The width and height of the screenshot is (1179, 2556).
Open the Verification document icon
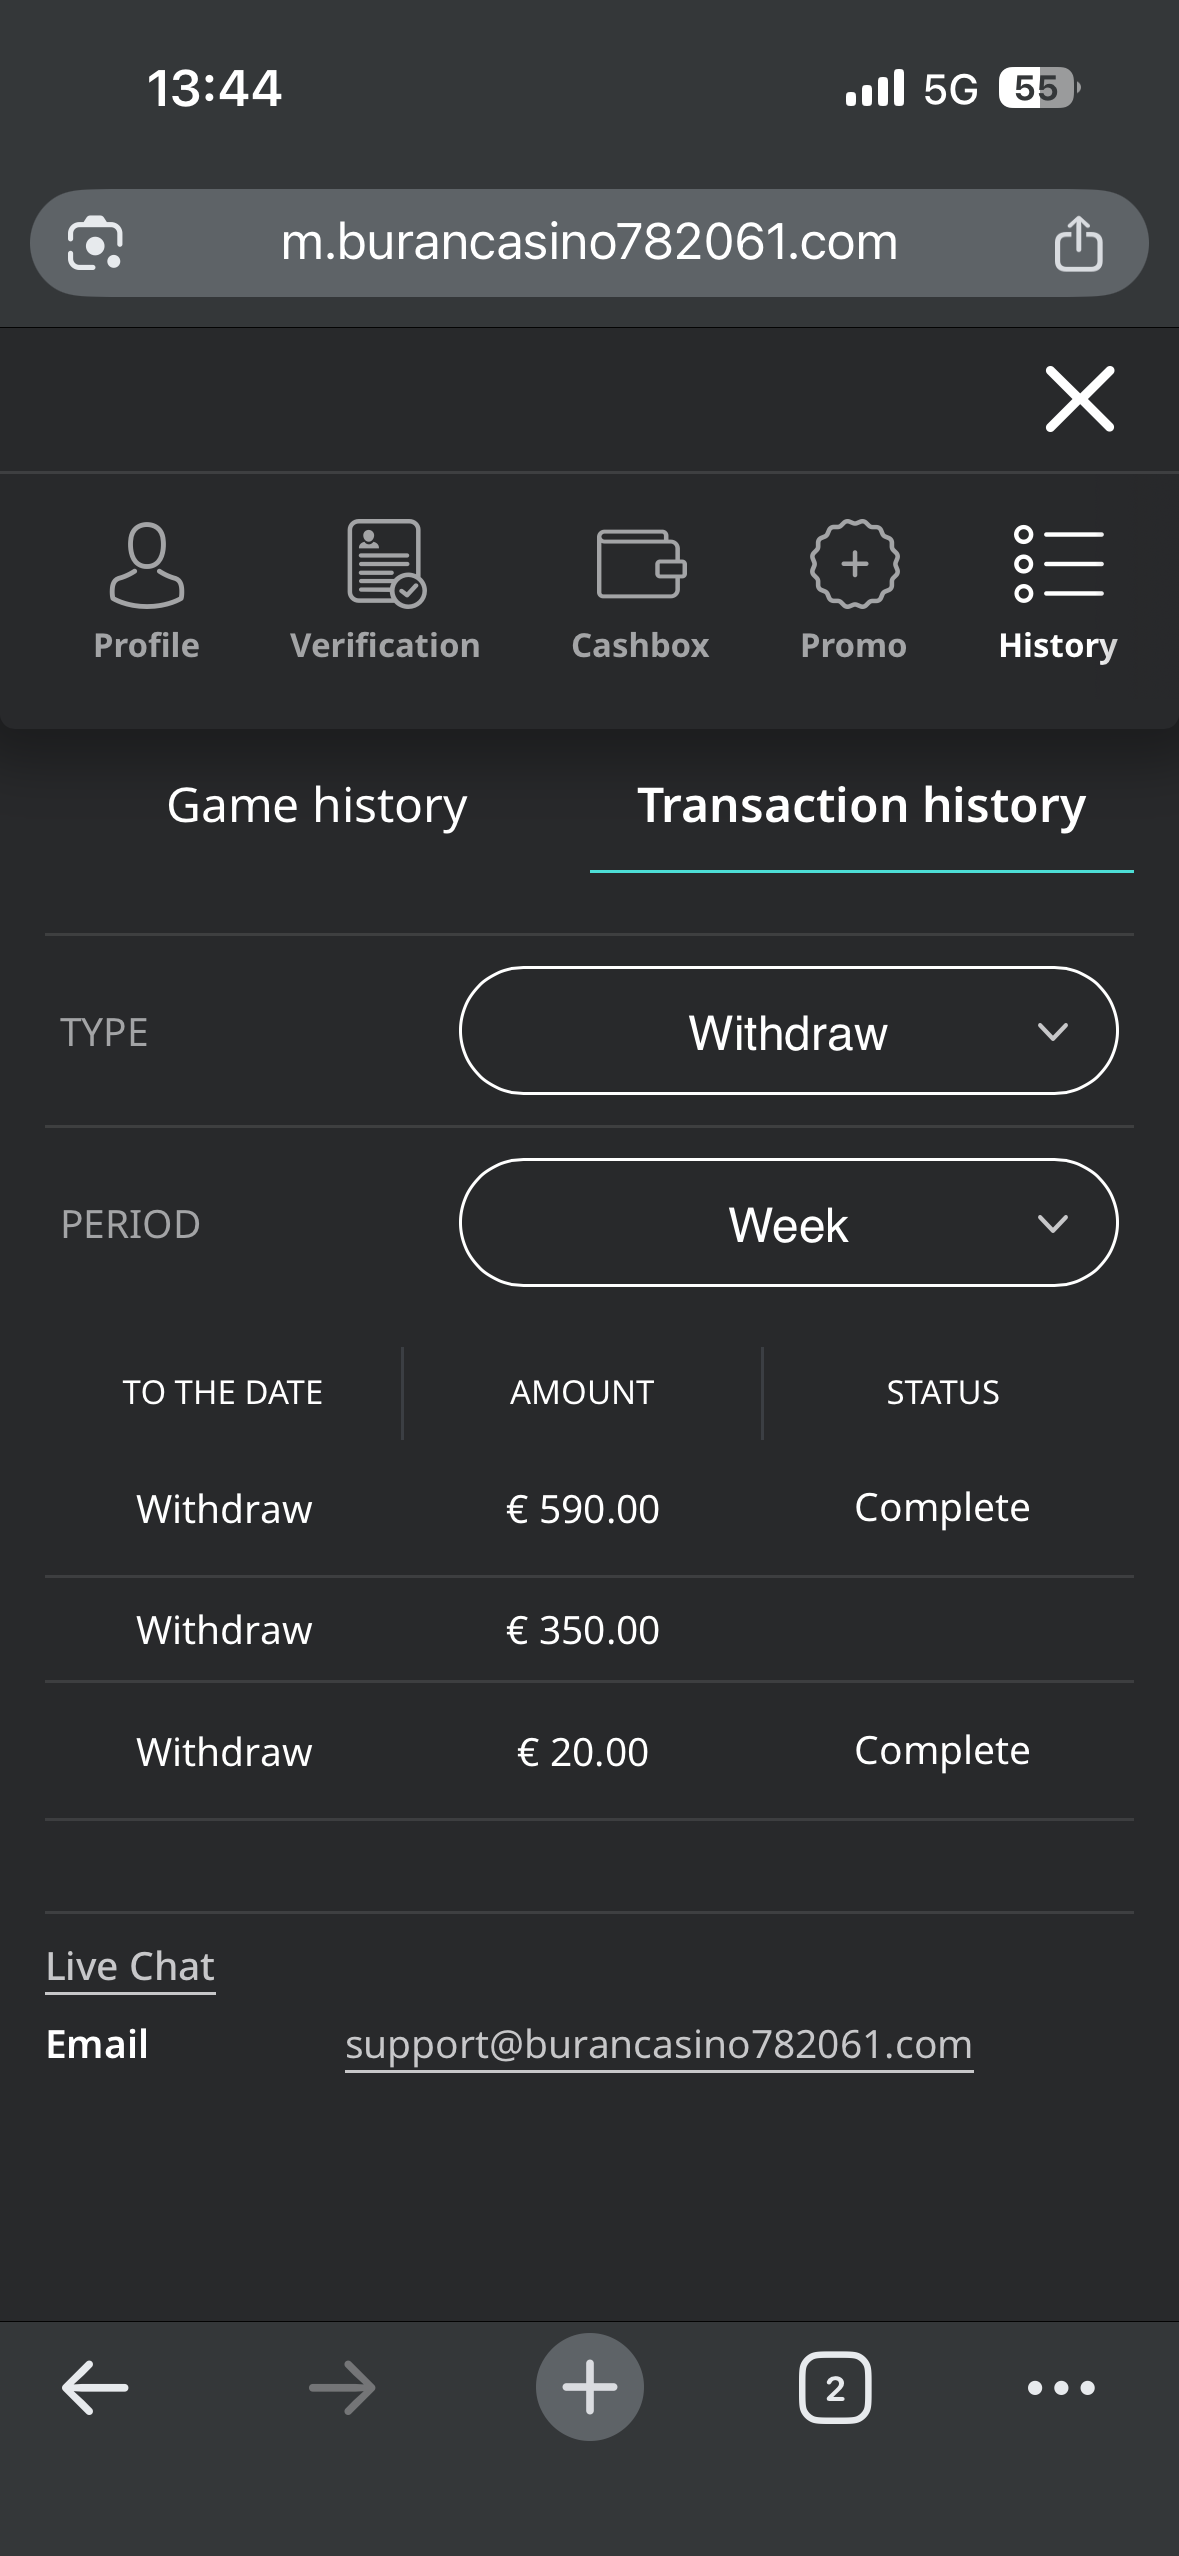[x=385, y=563]
